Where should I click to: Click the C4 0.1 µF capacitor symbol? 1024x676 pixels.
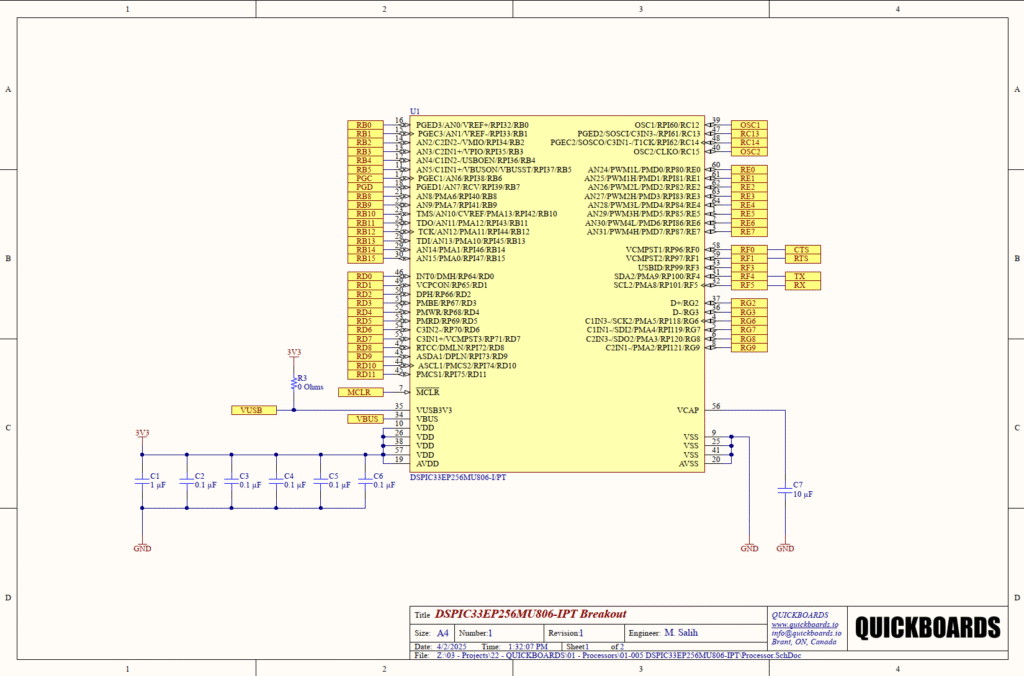[x=277, y=481]
